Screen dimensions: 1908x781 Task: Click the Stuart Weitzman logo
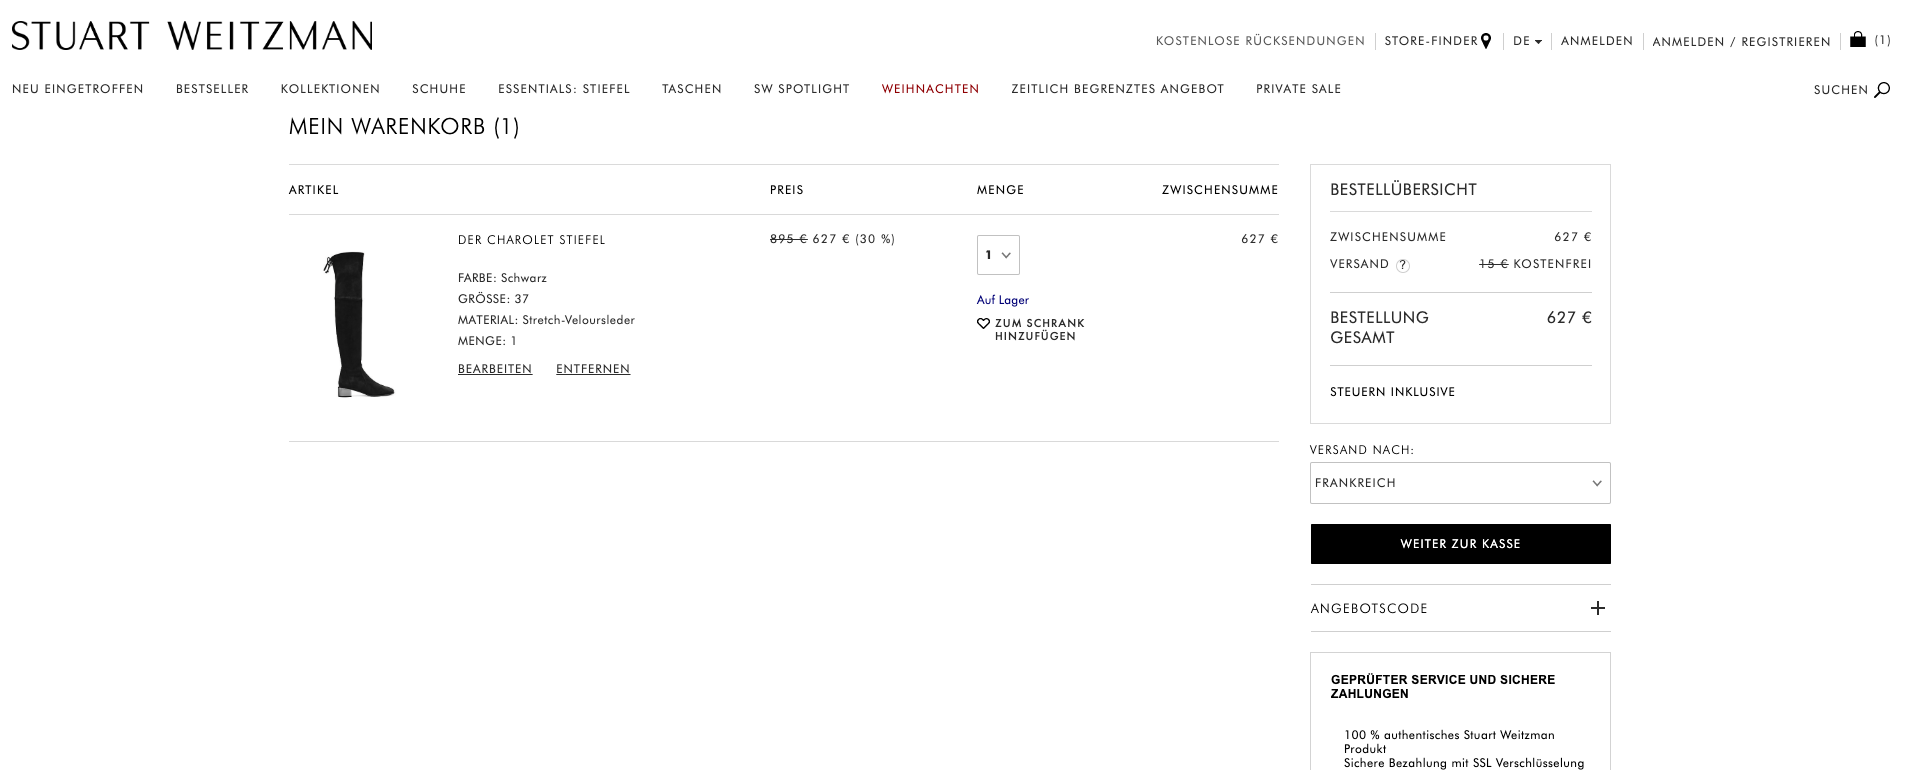coord(192,36)
